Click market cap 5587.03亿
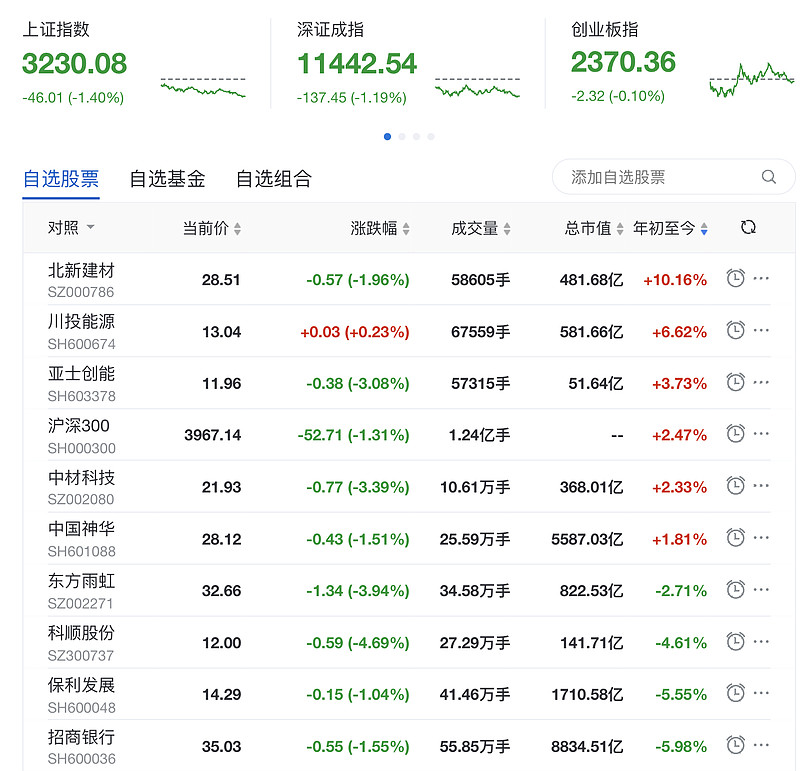The image size is (800, 771). (x=587, y=539)
